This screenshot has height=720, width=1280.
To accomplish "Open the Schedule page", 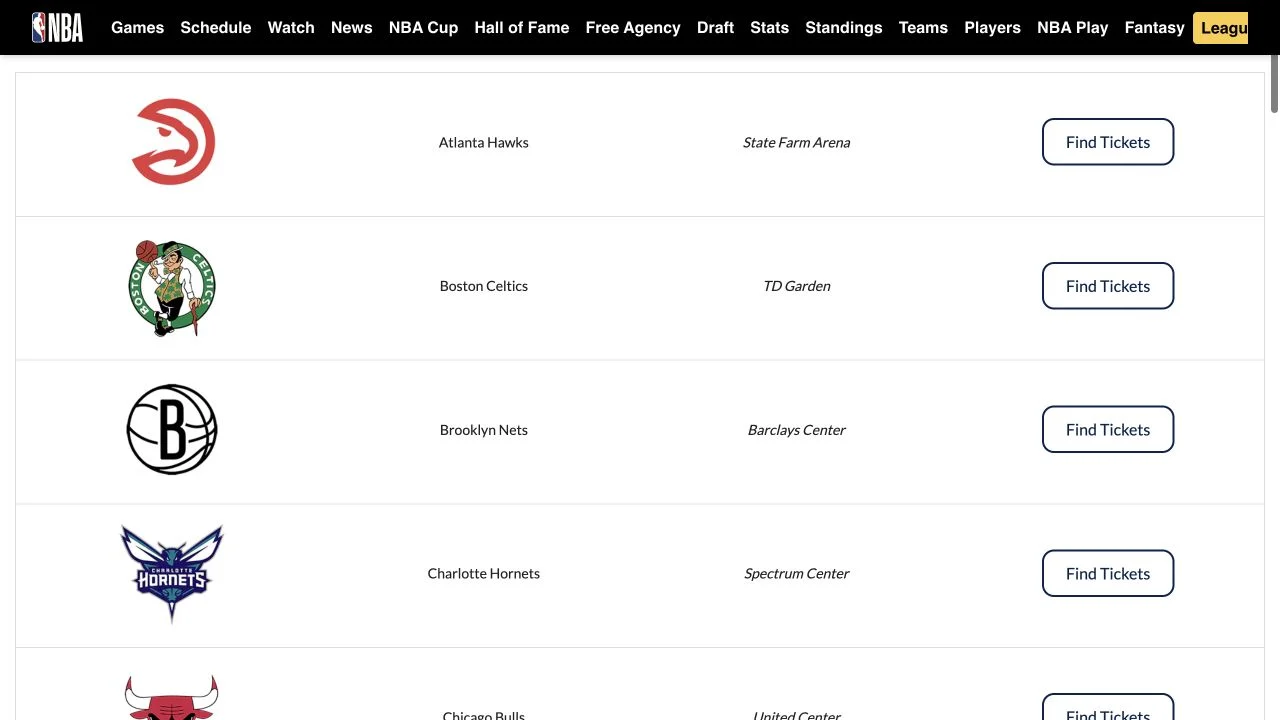I will 216,27.
